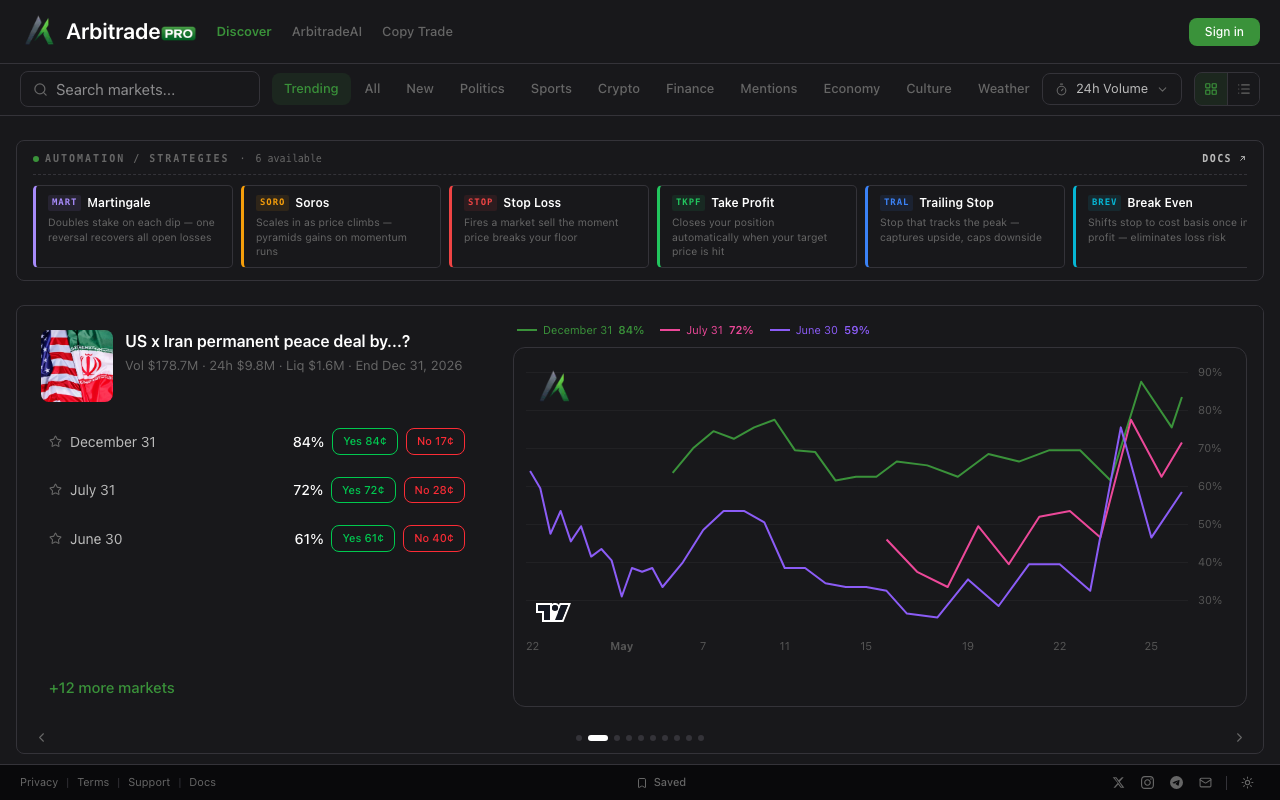Click US x Iran flag thumbnail
The width and height of the screenshot is (1280, 800).
tap(77, 366)
